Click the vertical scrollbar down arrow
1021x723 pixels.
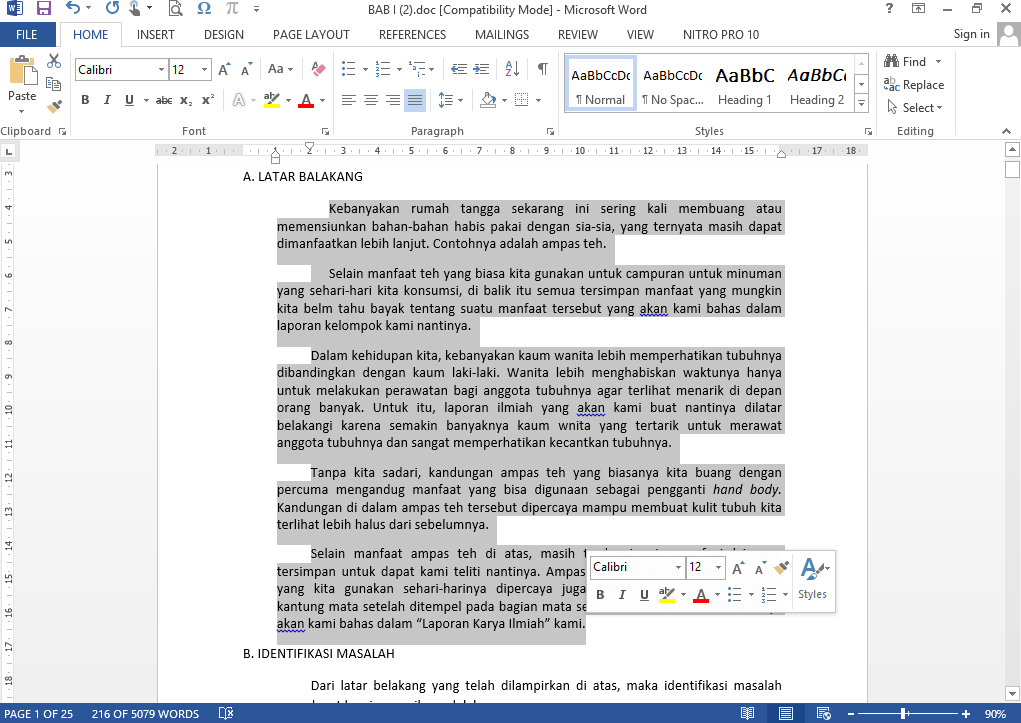point(1013,692)
